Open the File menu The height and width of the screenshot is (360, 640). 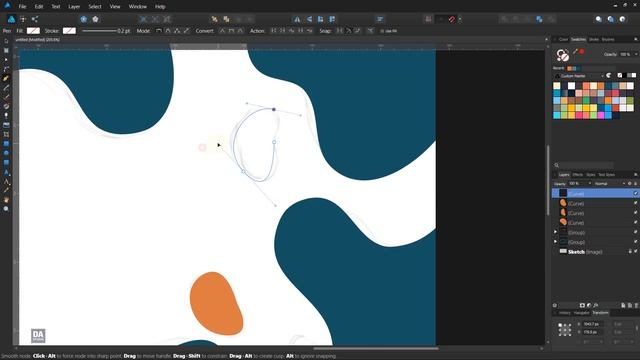tap(22, 7)
